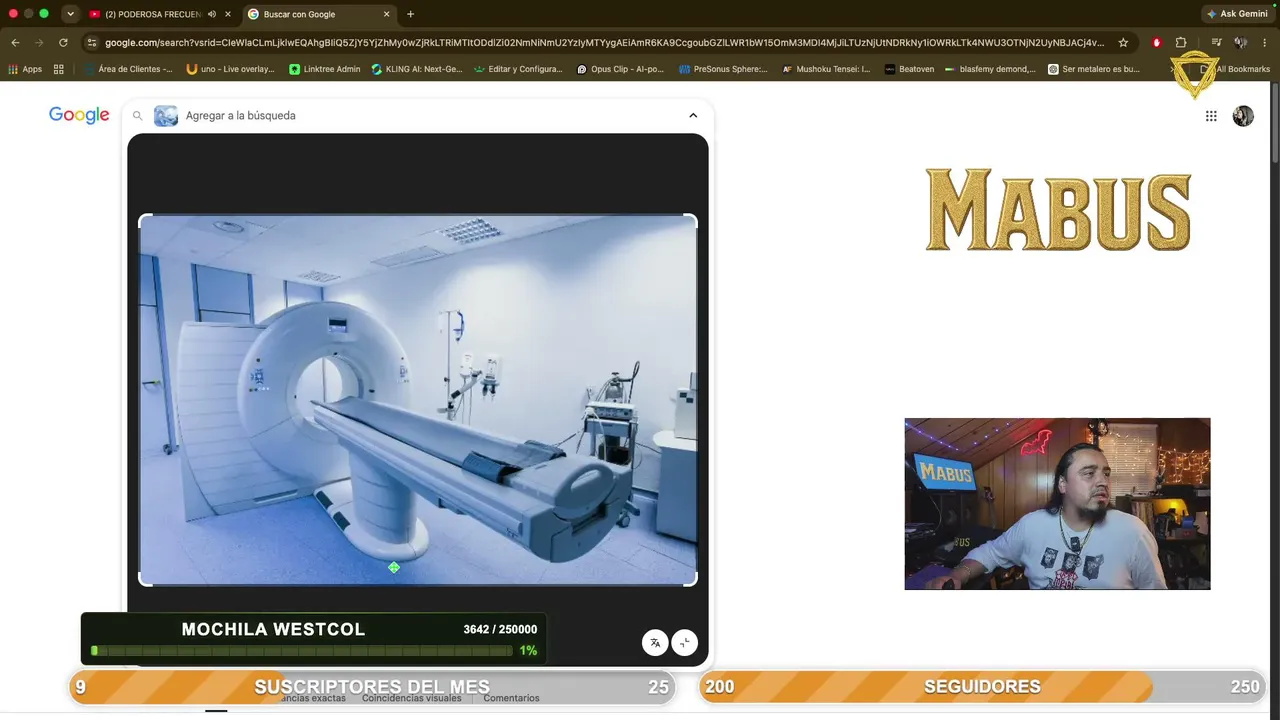
Task: Select the Buscar con Google tab
Action: tap(320, 14)
